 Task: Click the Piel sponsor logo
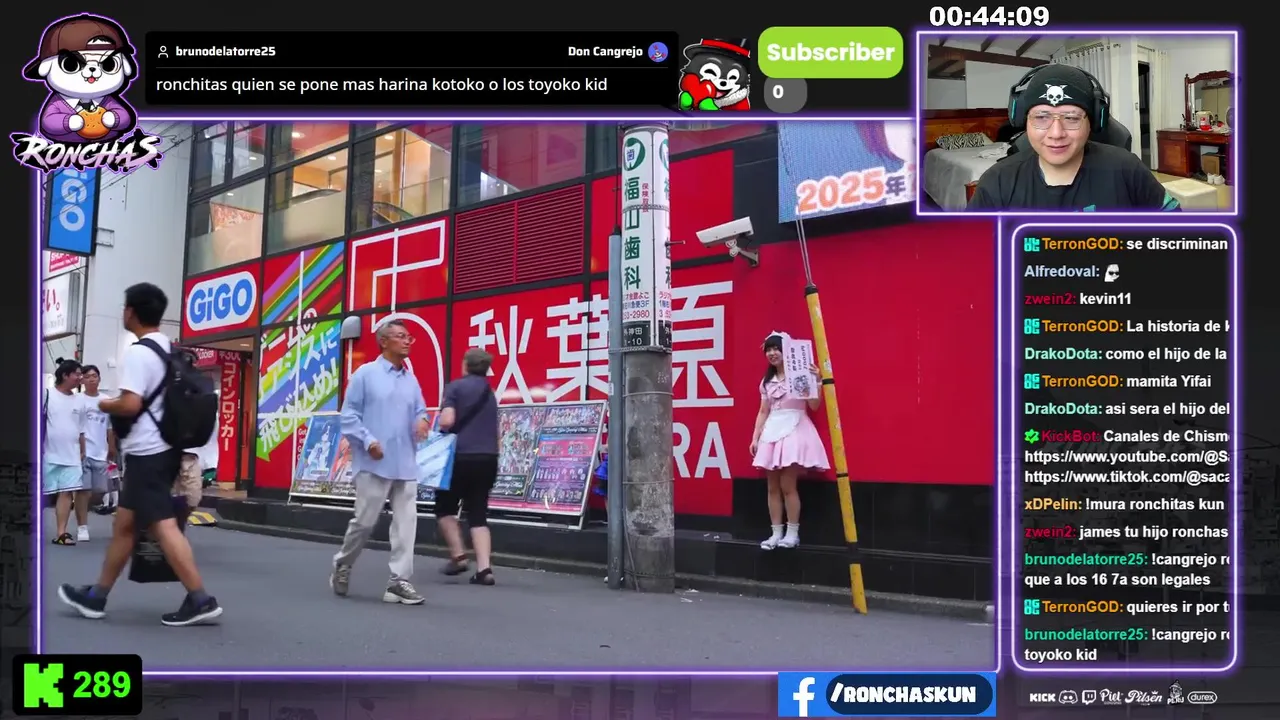pyautogui.click(x=1110, y=696)
